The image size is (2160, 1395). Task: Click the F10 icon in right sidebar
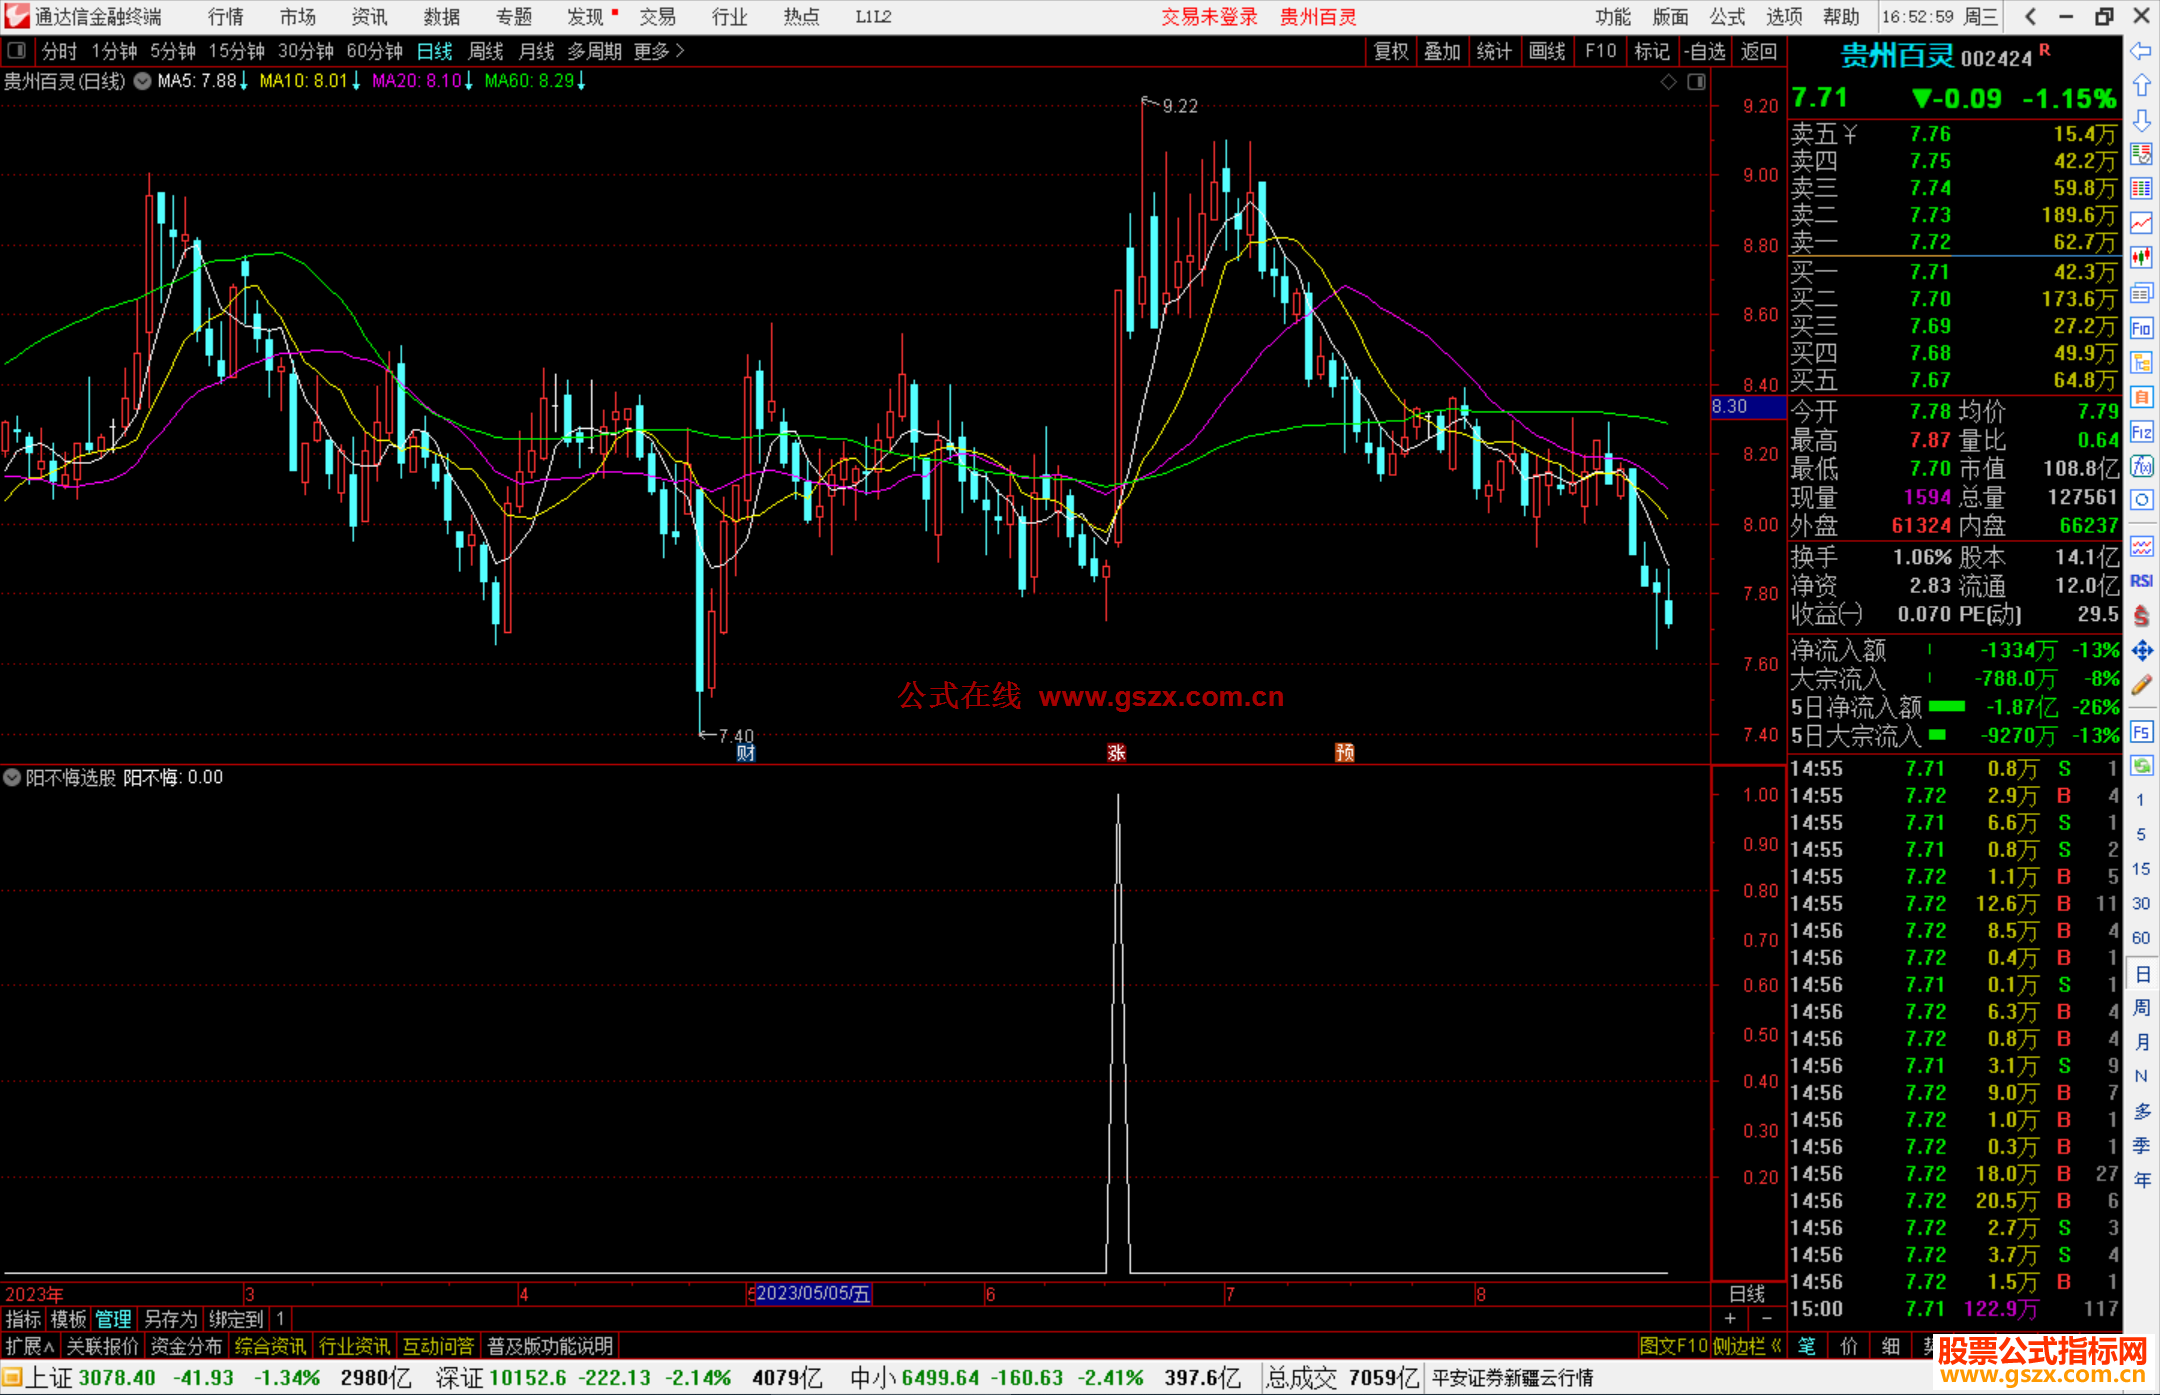point(2141,328)
